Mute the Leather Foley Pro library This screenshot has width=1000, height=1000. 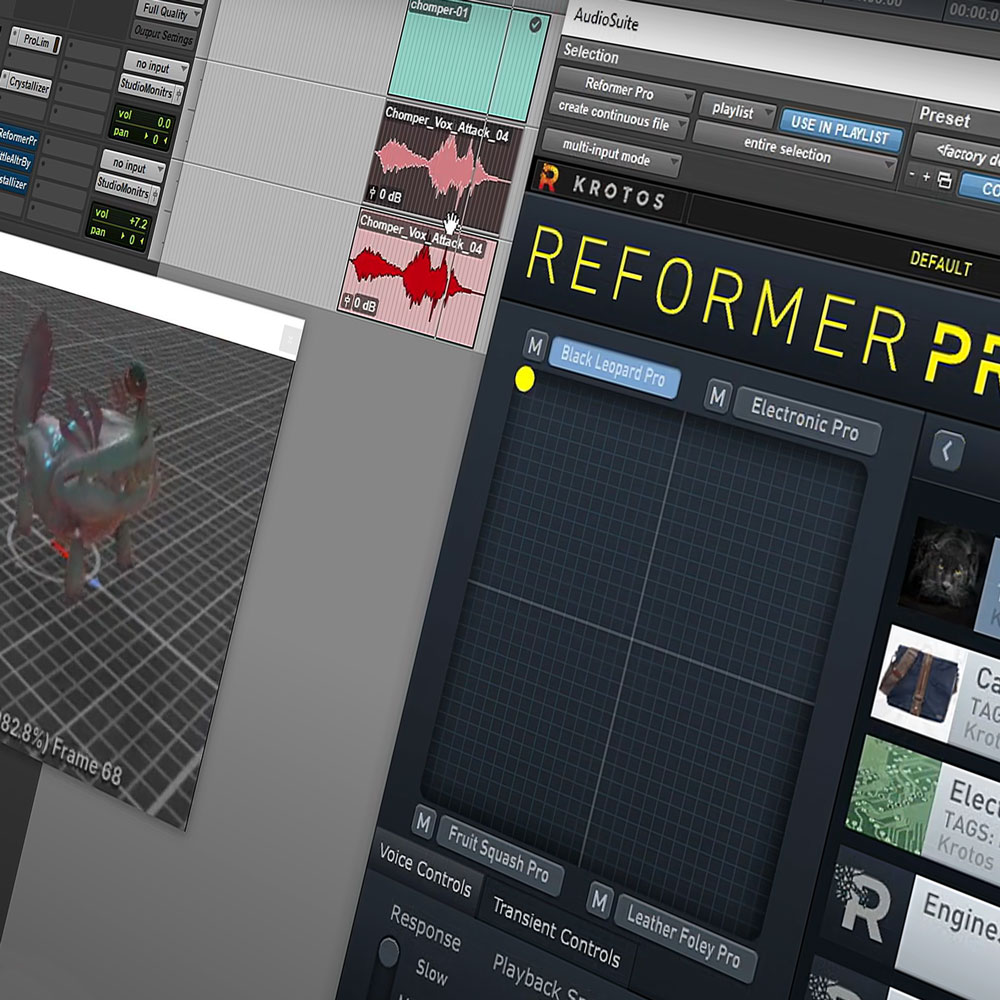[599, 901]
